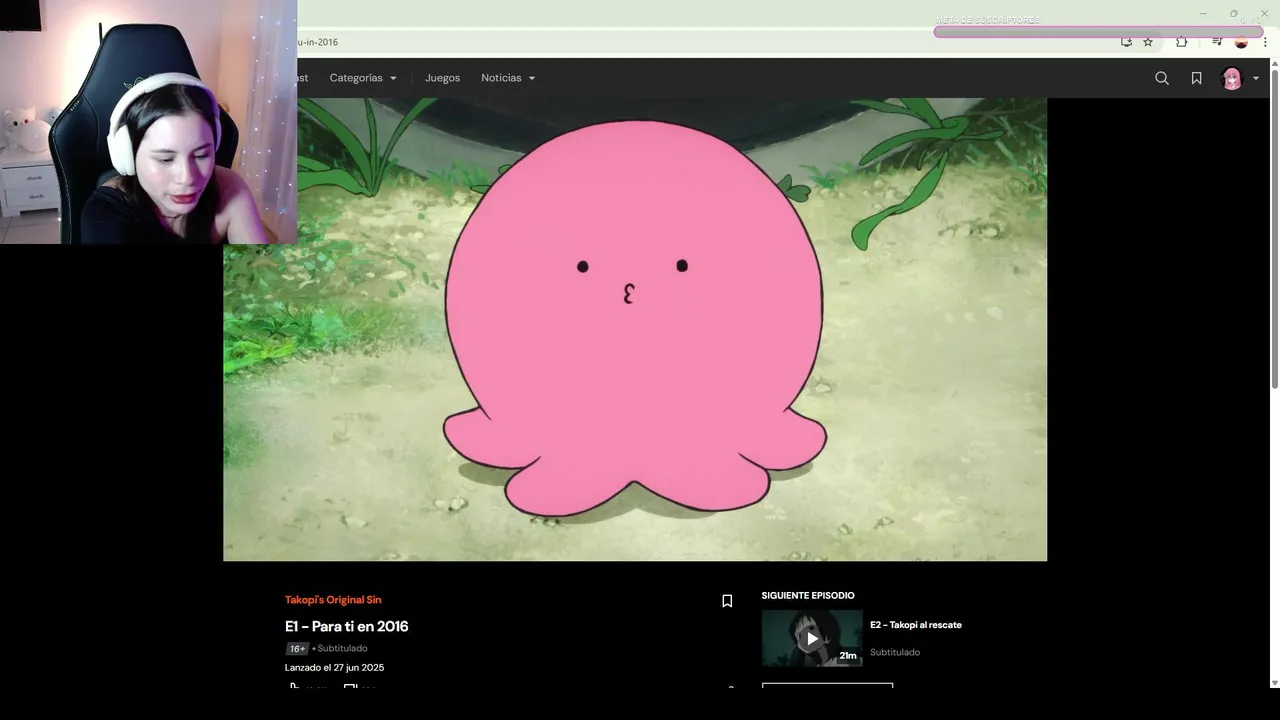Open E2 - Takopi al rescate title
The image size is (1280, 720).
pyautogui.click(x=916, y=625)
